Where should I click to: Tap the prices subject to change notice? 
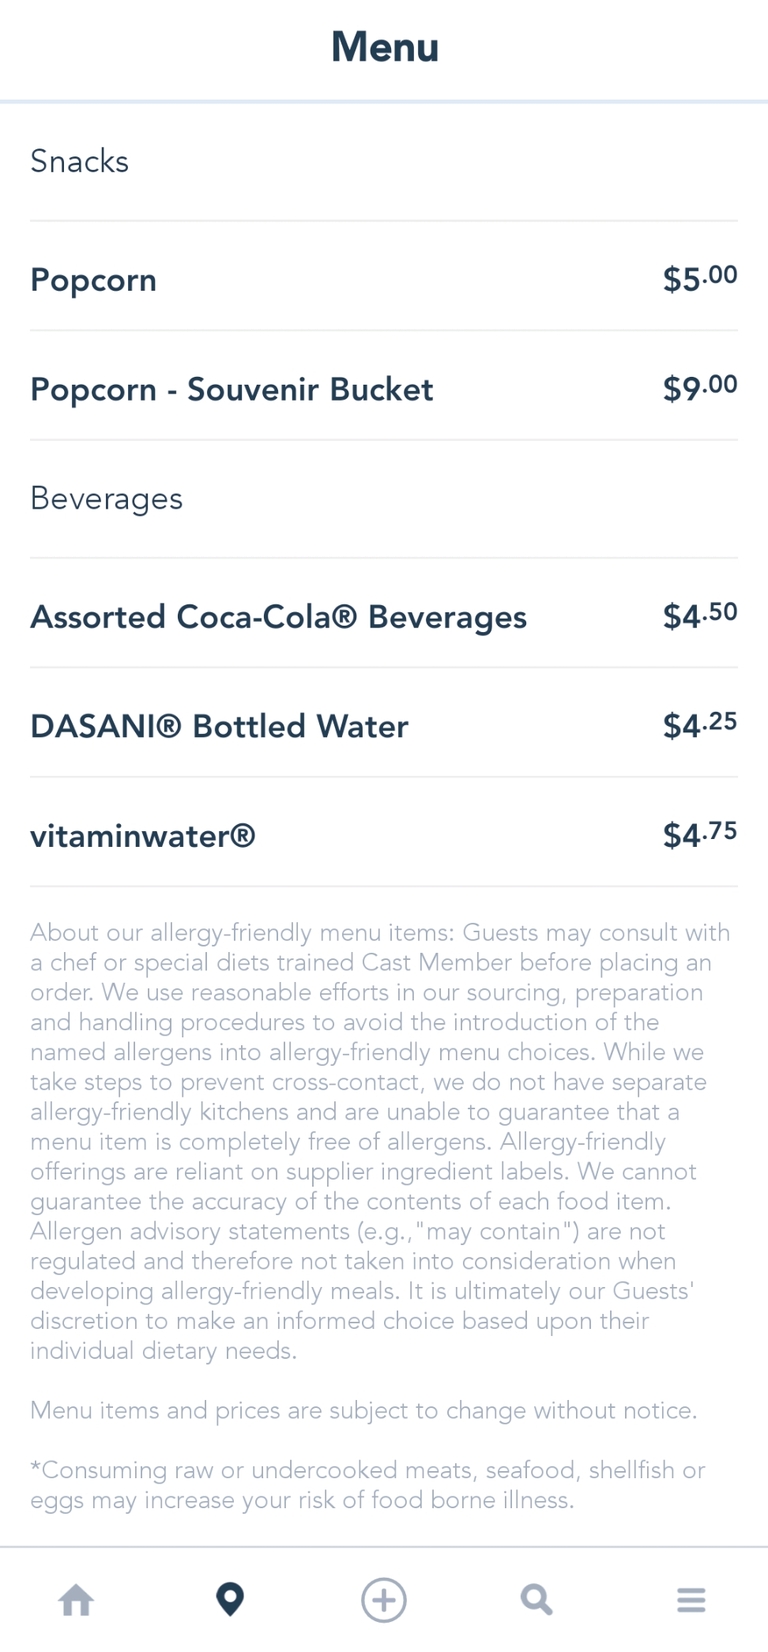click(364, 1411)
